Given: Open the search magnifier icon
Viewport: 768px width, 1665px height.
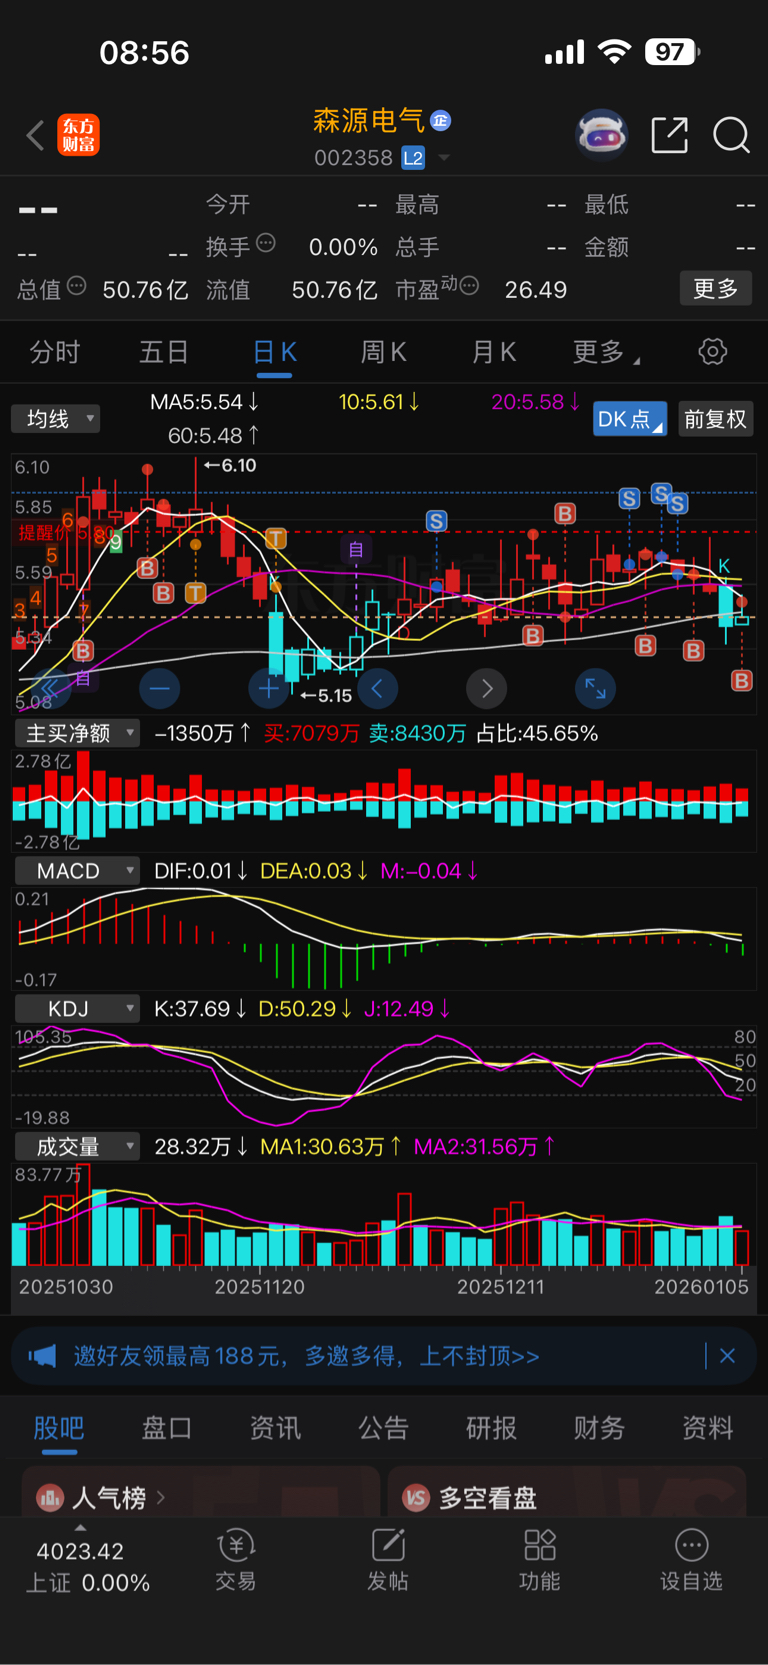Looking at the screenshot, I should click(731, 135).
